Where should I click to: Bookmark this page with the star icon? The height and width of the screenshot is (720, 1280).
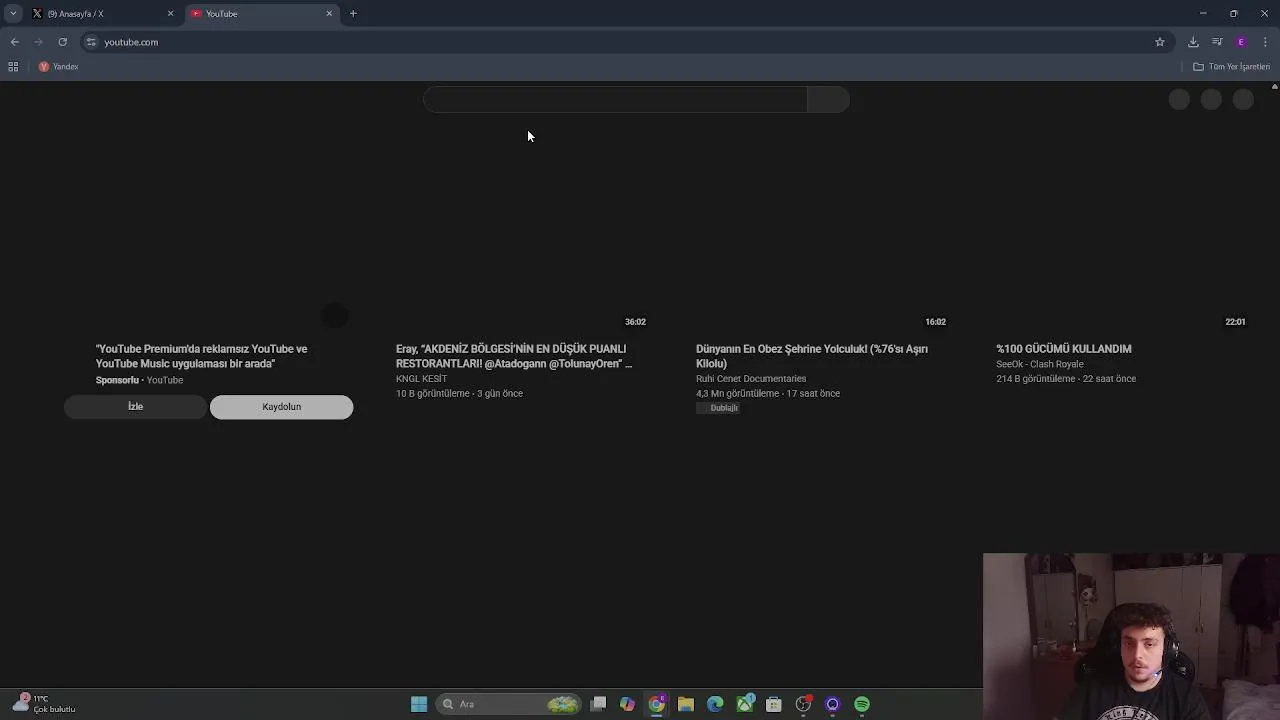click(1160, 42)
